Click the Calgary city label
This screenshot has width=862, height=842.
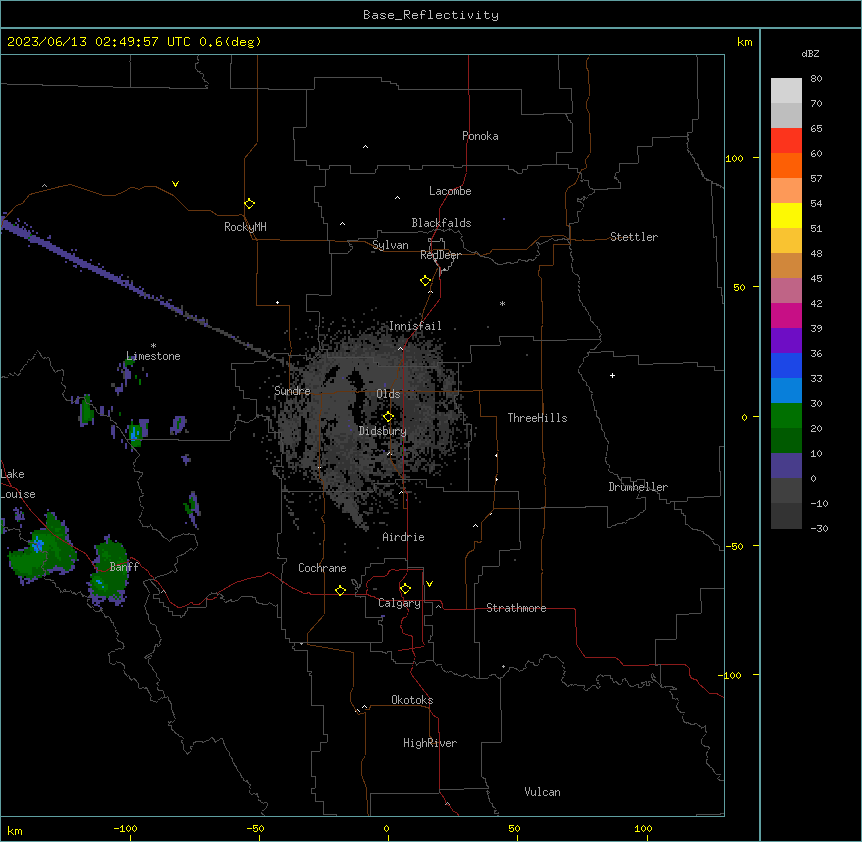(399, 603)
